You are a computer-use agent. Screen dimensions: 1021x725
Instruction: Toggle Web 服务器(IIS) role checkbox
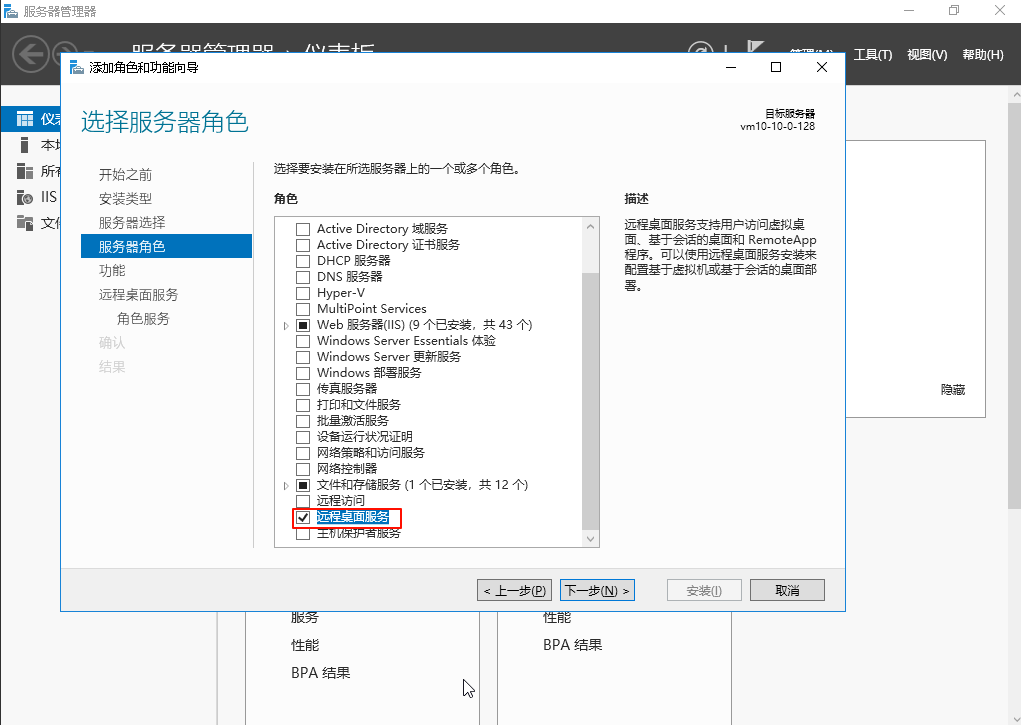(x=303, y=325)
